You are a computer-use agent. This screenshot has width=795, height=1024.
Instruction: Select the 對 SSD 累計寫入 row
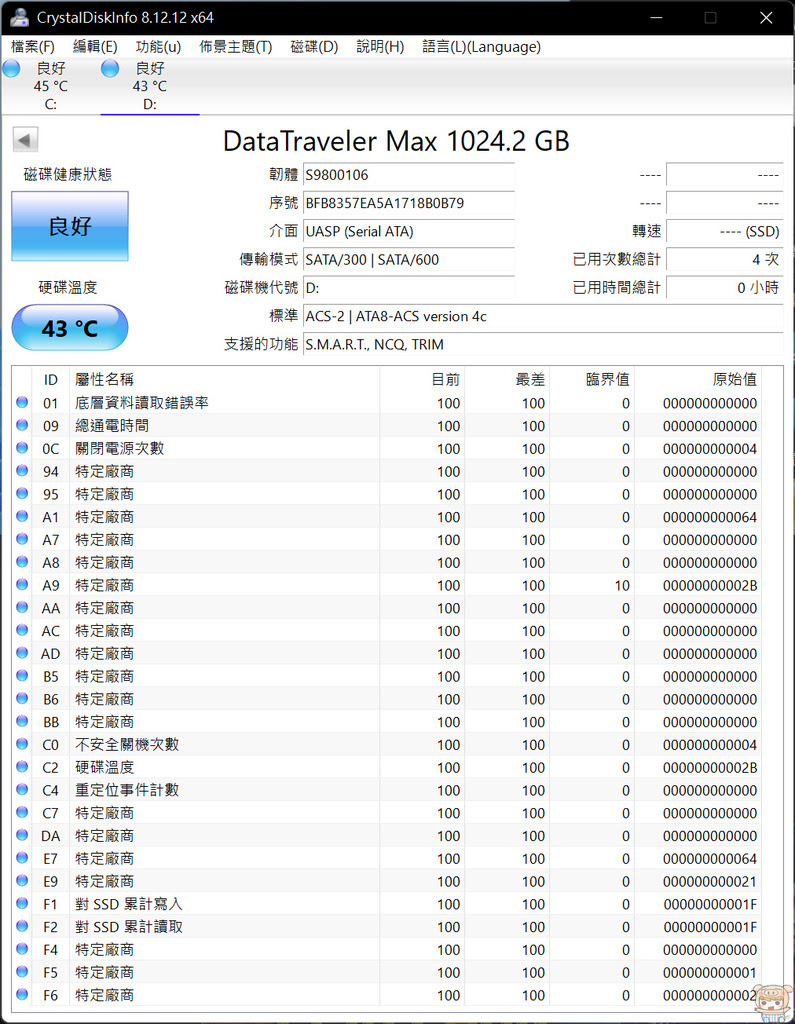[387, 904]
